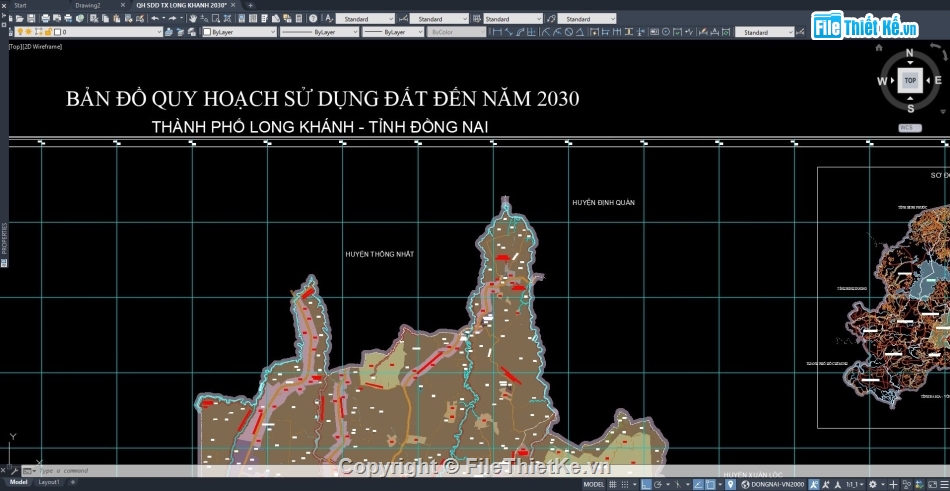This screenshot has width=950, height=491.
Task: Click the DONGNAI-VN2000 coordinate system button
Action: click(773, 484)
